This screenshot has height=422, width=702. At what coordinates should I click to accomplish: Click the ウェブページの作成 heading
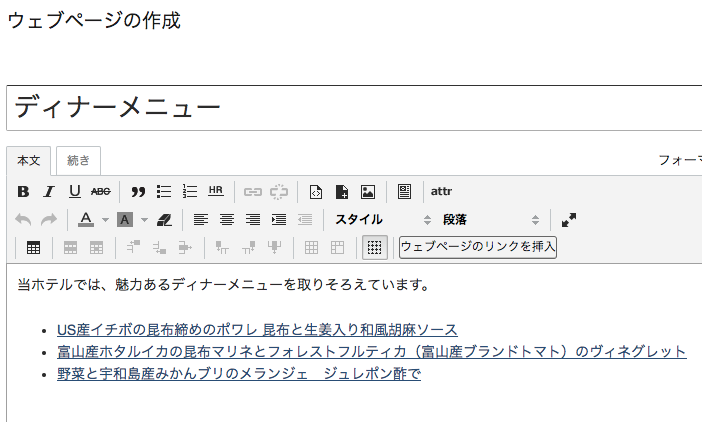coord(94,21)
